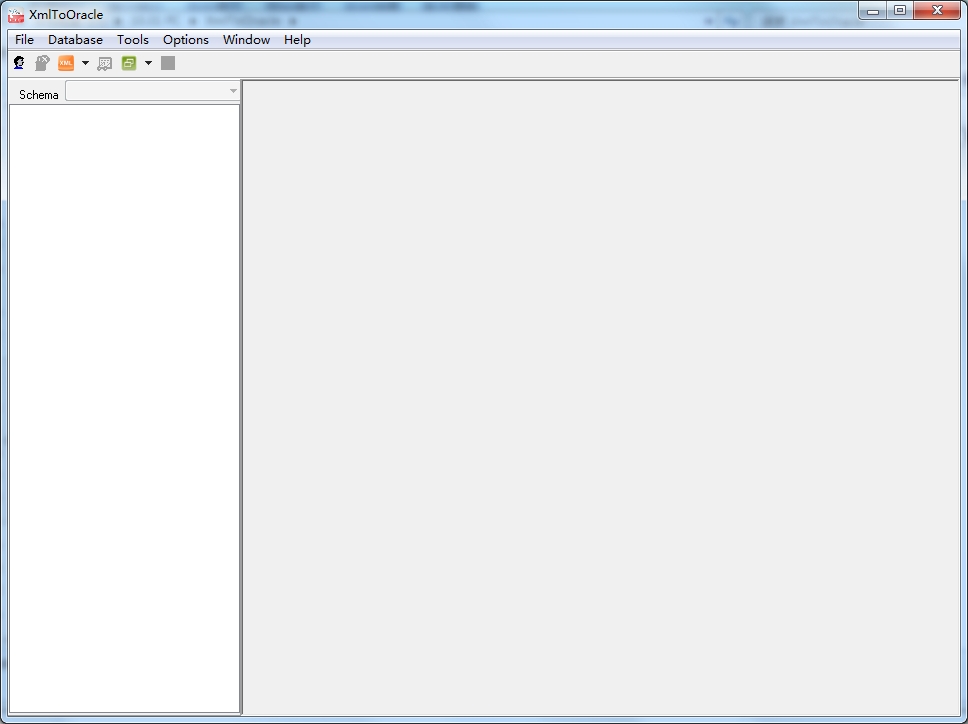Open the Window menu
Viewport: 968px width, 724px height.
(246, 40)
